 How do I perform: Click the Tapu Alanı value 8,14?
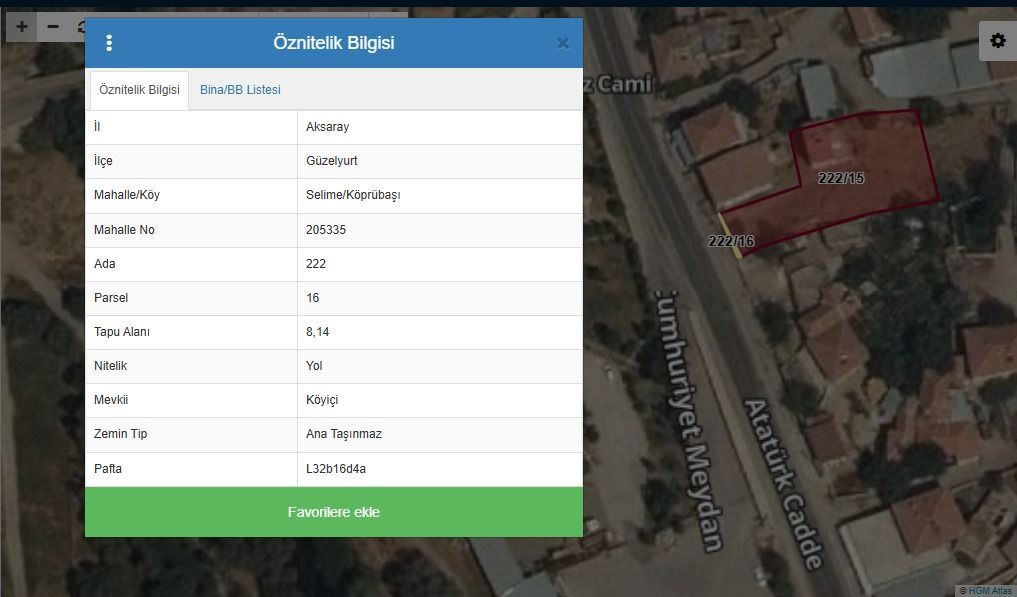[x=317, y=332]
